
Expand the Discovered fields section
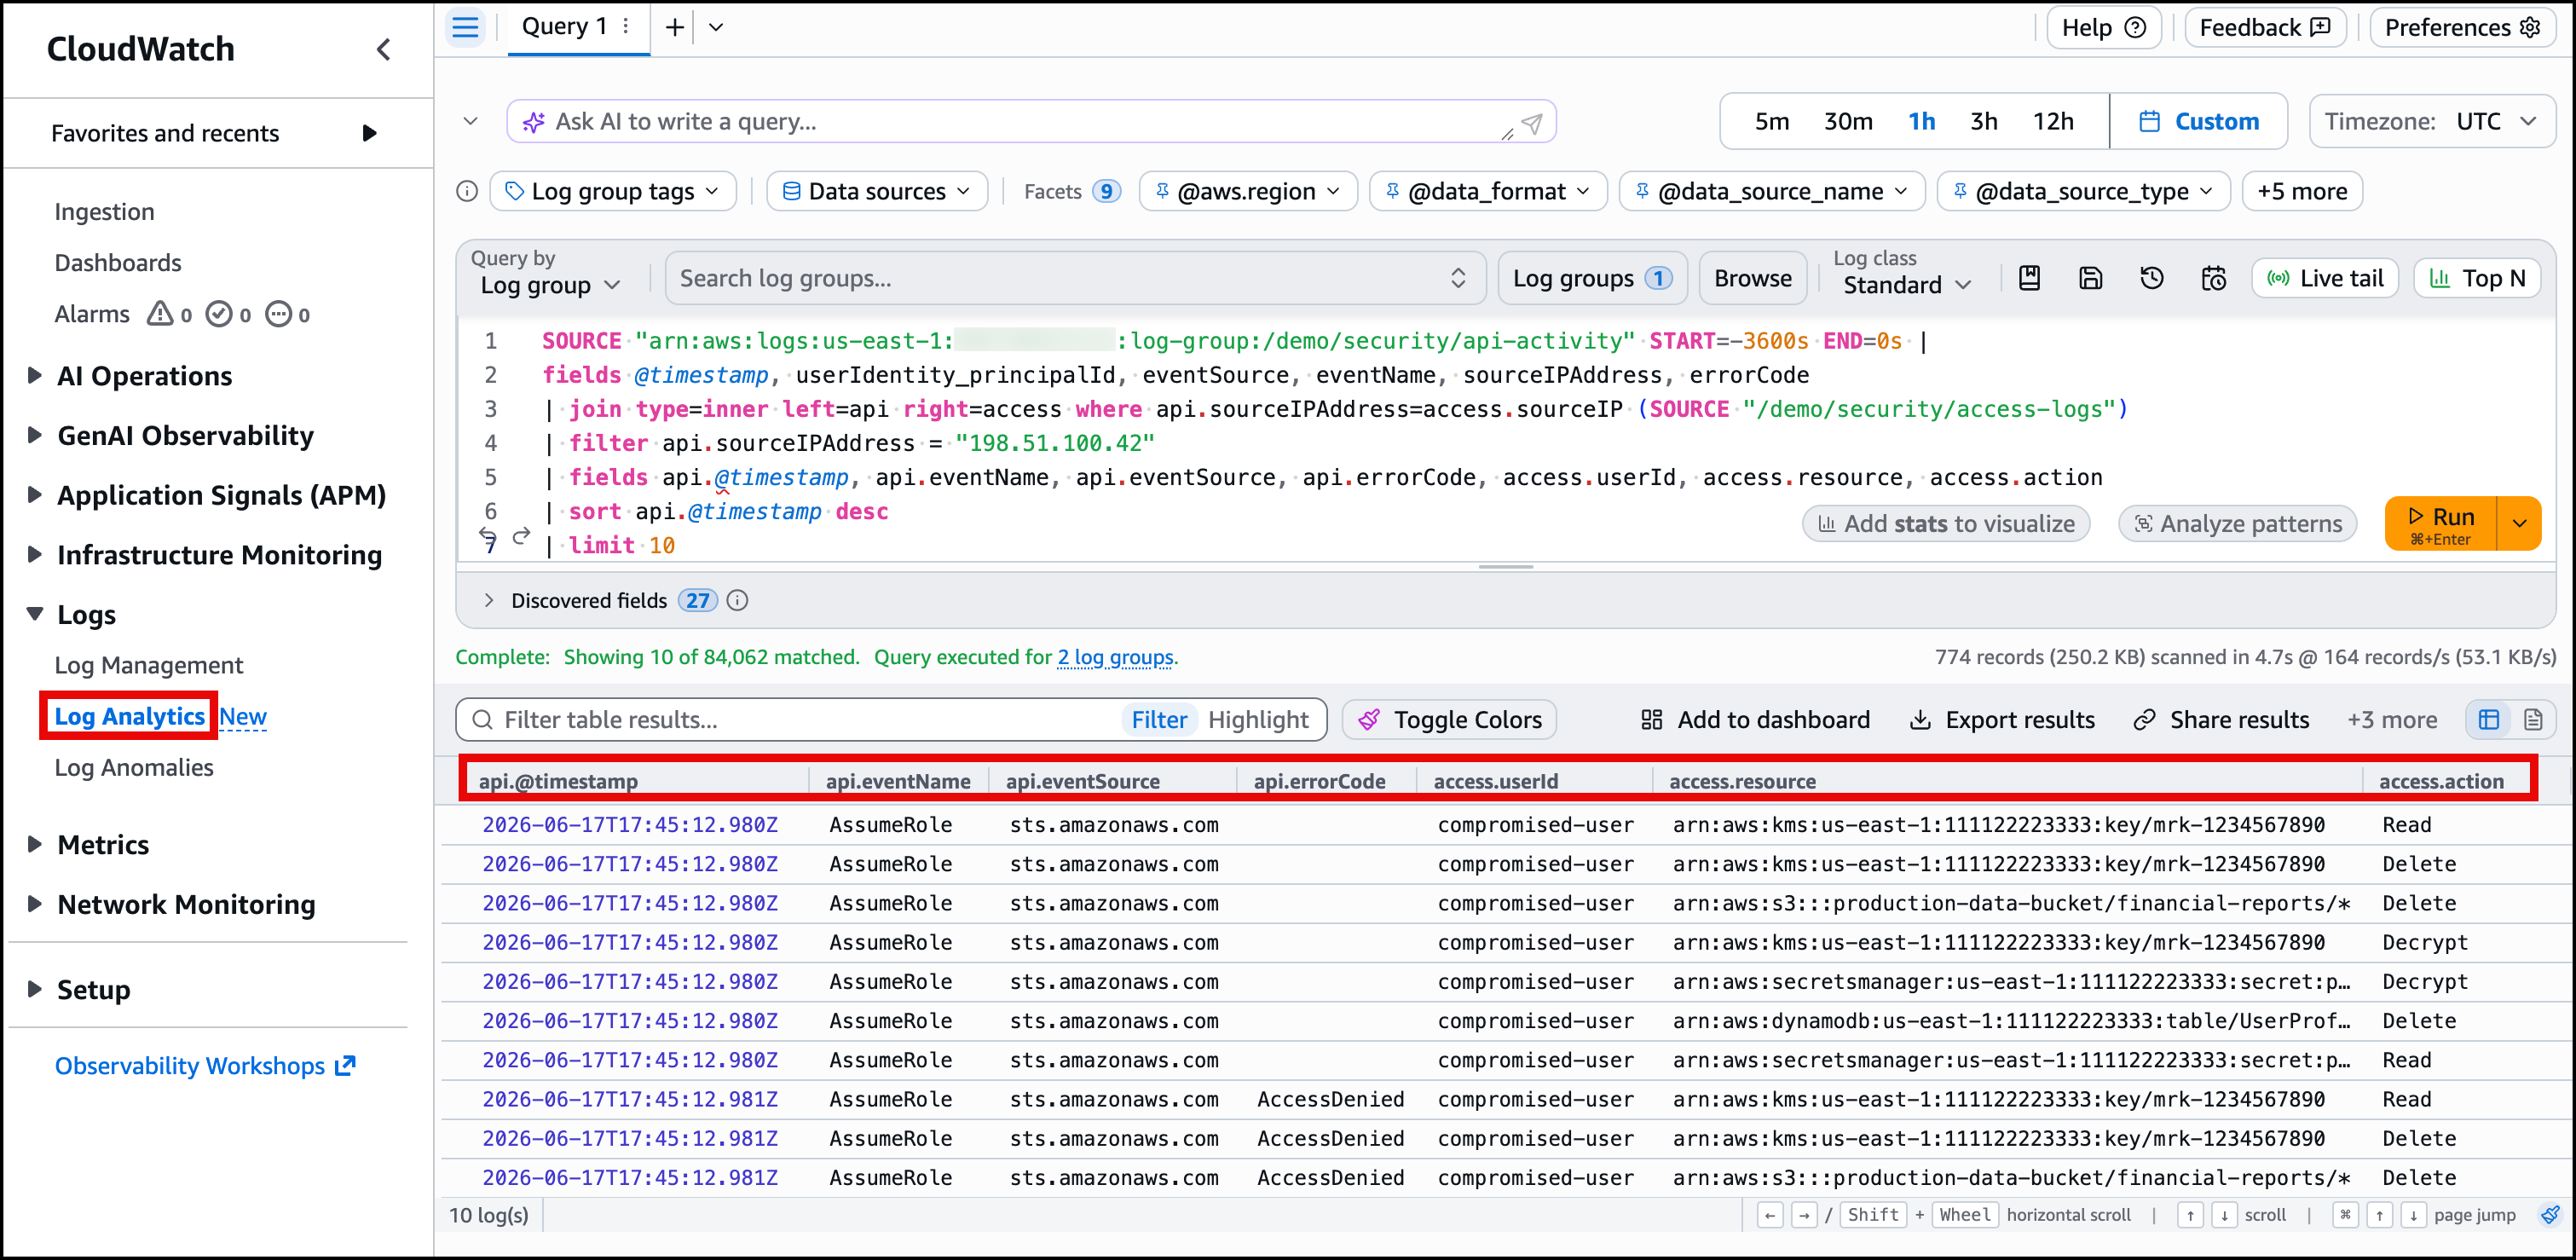coord(489,600)
